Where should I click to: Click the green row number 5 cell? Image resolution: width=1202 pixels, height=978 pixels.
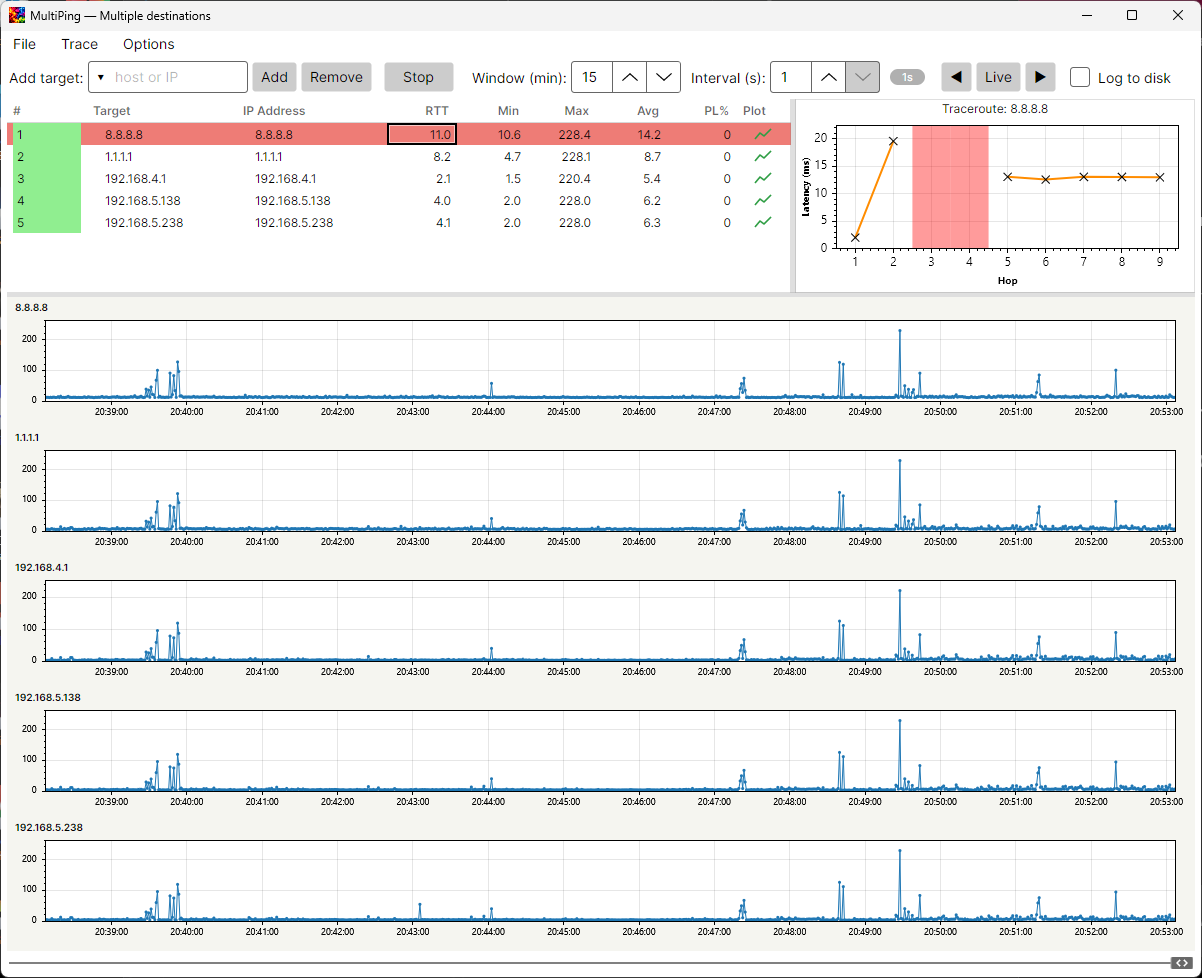46,222
